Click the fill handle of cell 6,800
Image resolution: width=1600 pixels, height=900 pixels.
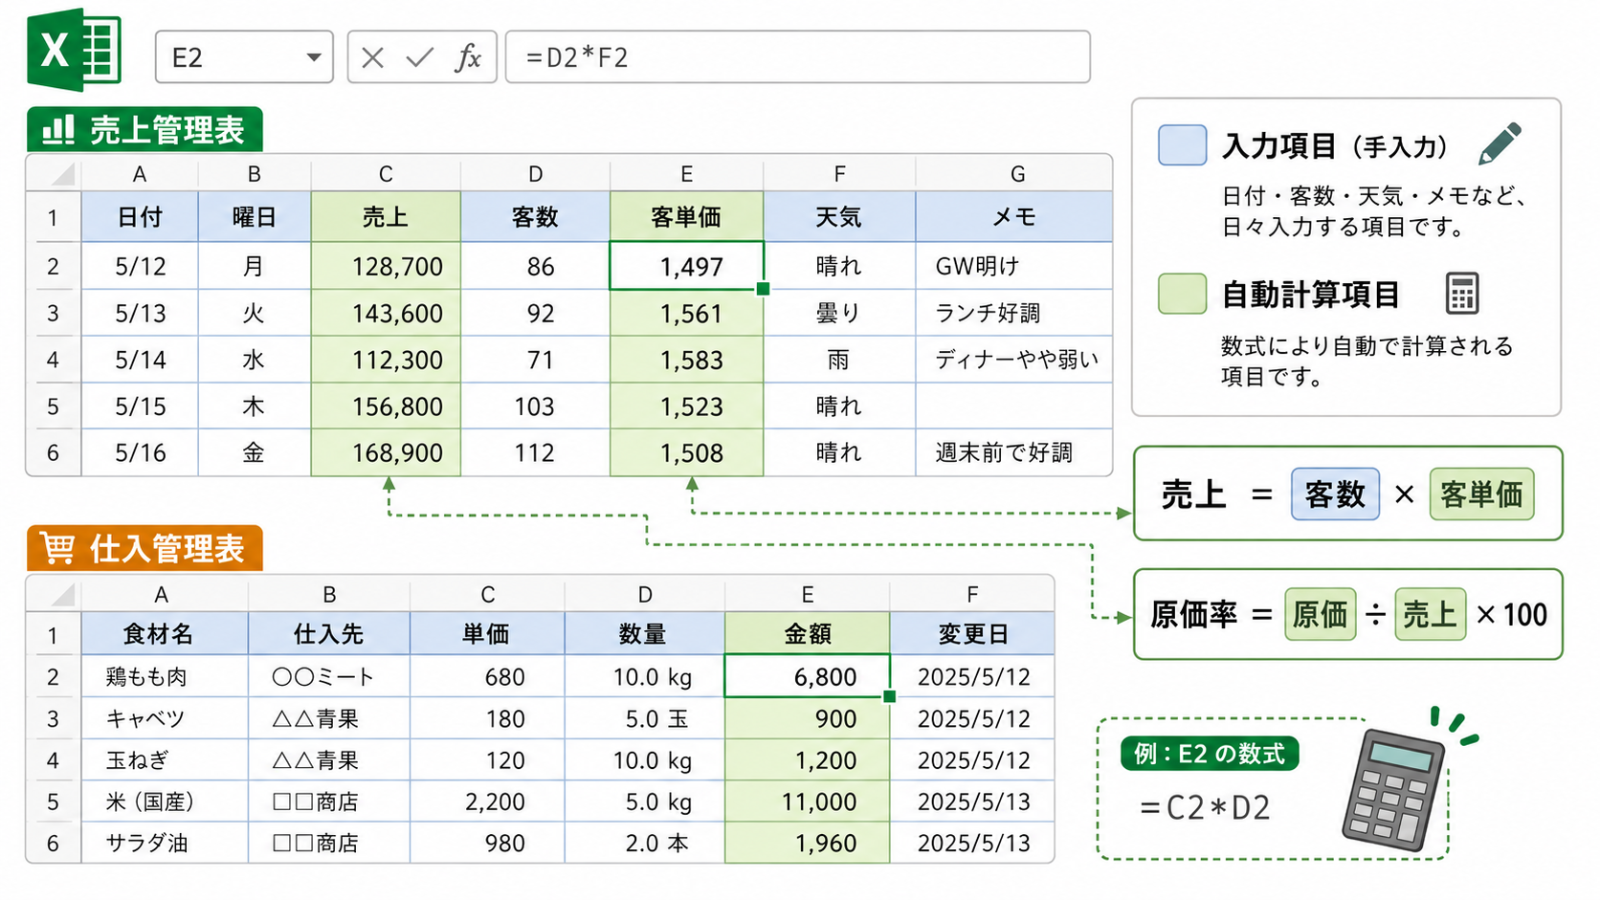[889, 696]
